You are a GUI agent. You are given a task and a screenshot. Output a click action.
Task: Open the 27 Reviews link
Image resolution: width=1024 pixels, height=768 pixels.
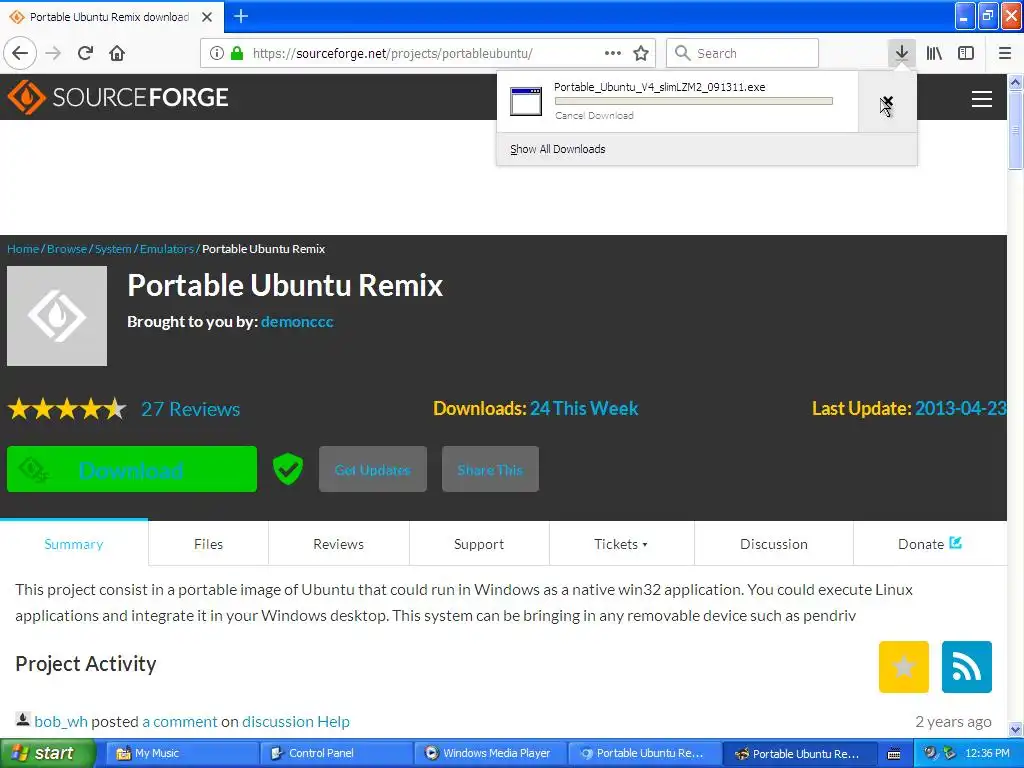coord(191,409)
